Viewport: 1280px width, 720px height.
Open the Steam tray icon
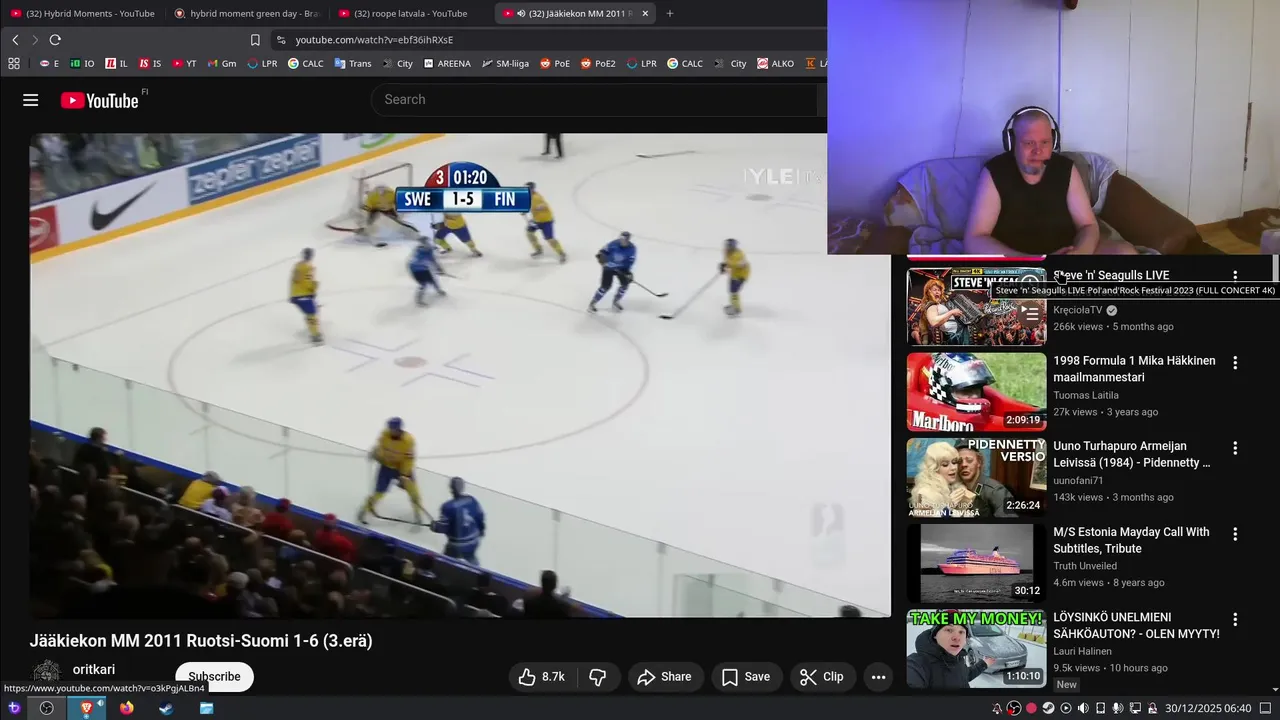click(x=1048, y=708)
